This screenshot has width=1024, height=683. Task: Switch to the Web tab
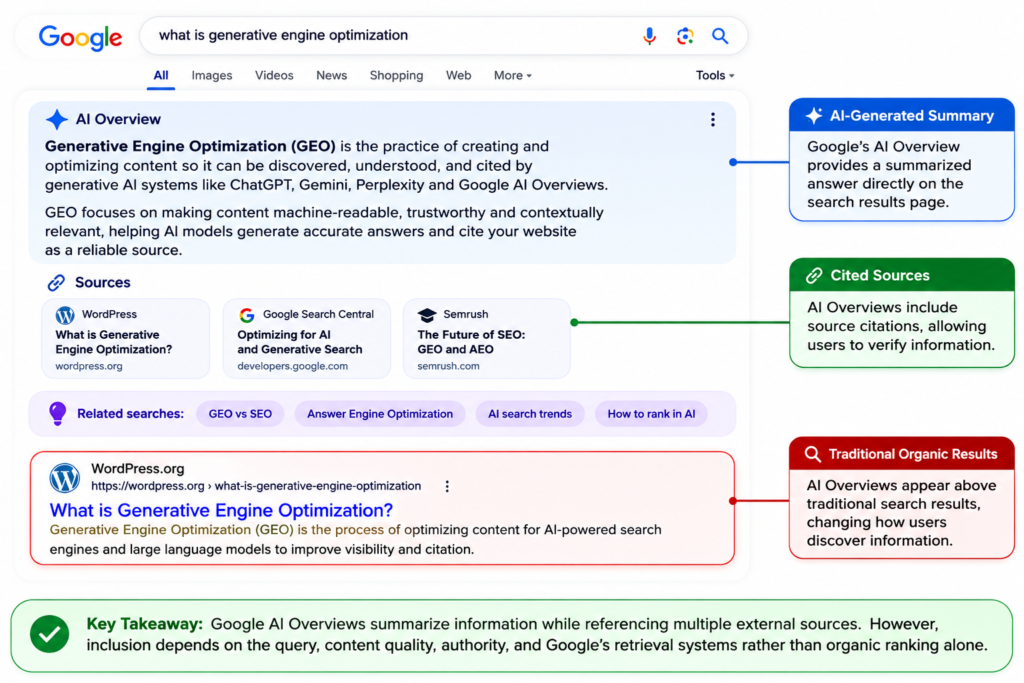[458, 76]
